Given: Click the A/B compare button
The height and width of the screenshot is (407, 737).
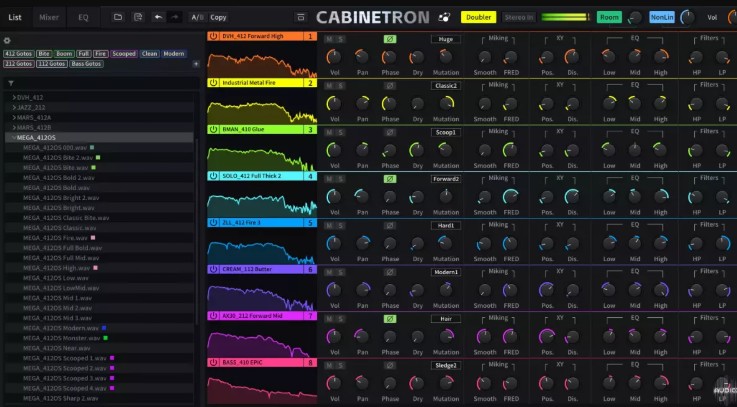Looking at the screenshot, I should [x=197, y=17].
